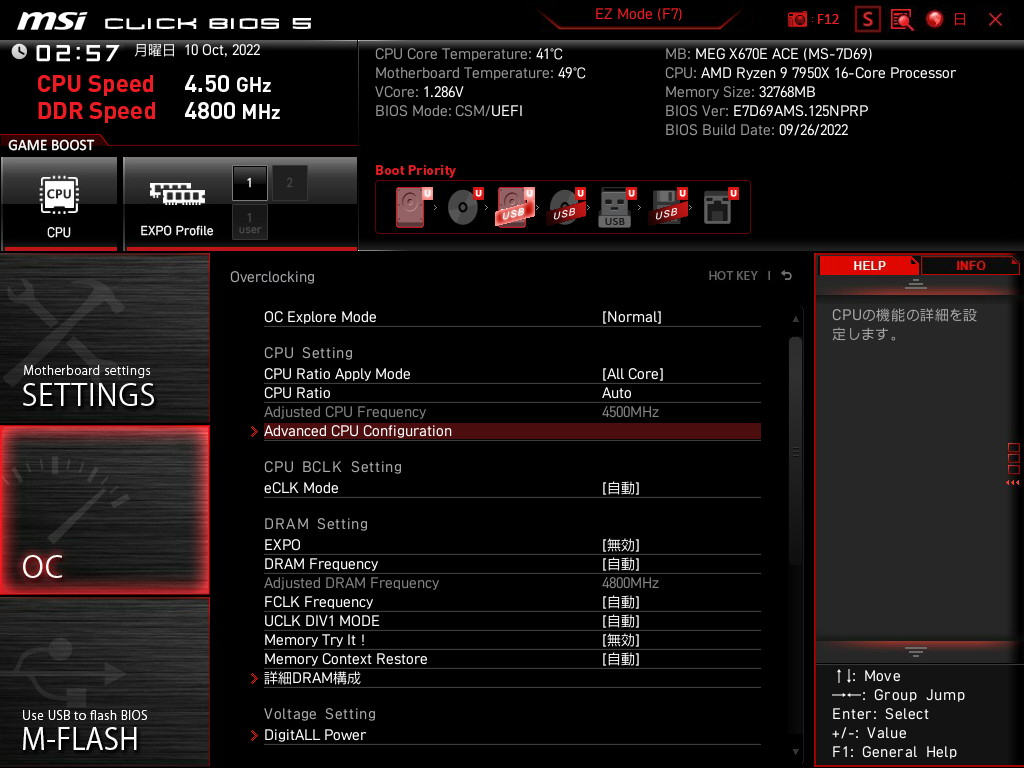The height and width of the screenshot is (768, 1024).
Task: Click the 日 language indicator
Action: pos(960,20)
